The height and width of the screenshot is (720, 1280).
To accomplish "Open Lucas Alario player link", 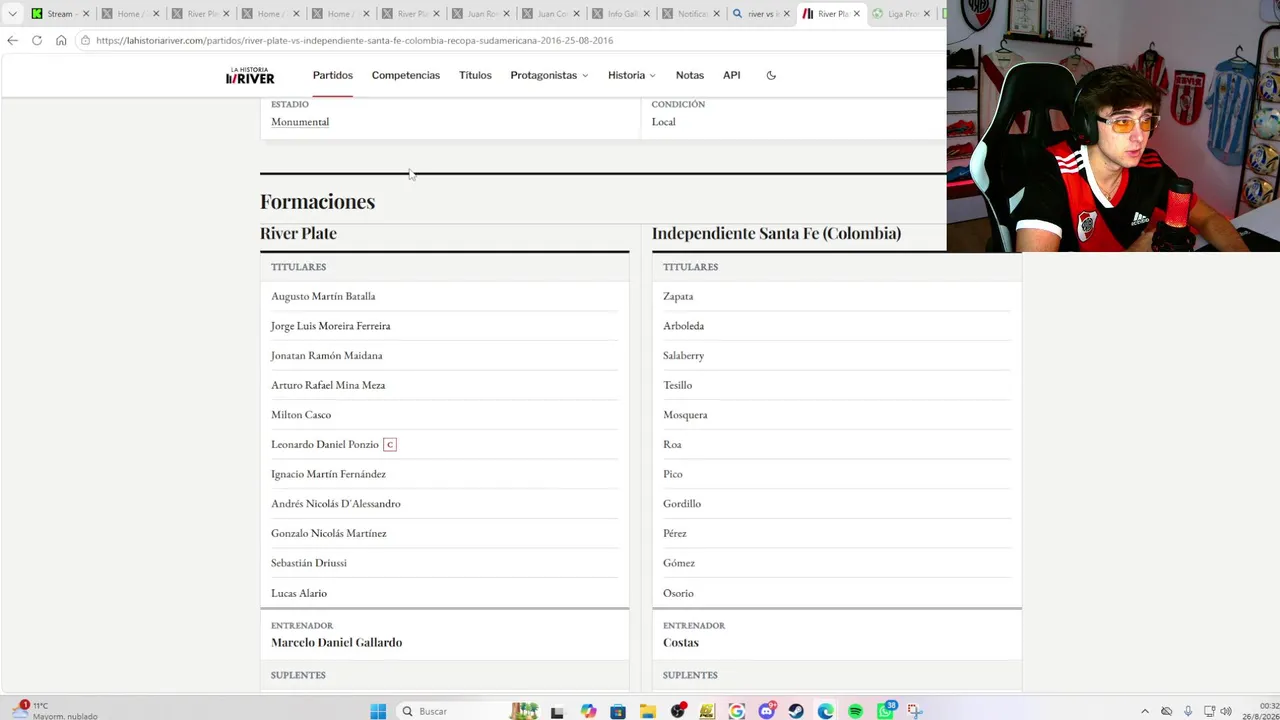I will (x=299, y=593).
